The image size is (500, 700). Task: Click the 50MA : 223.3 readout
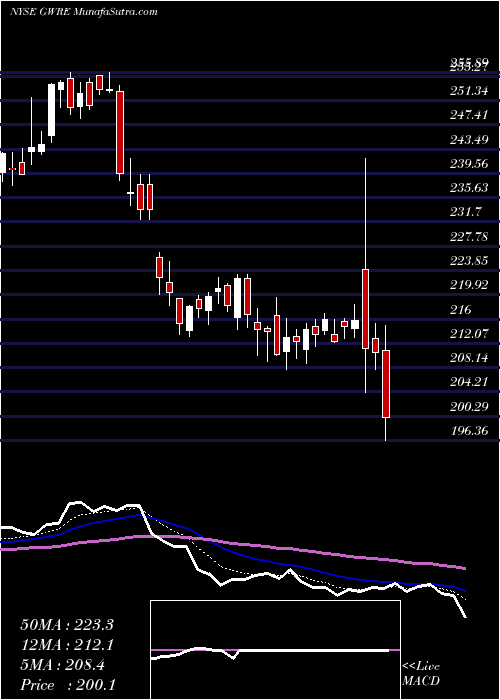[x=67, y=625]
